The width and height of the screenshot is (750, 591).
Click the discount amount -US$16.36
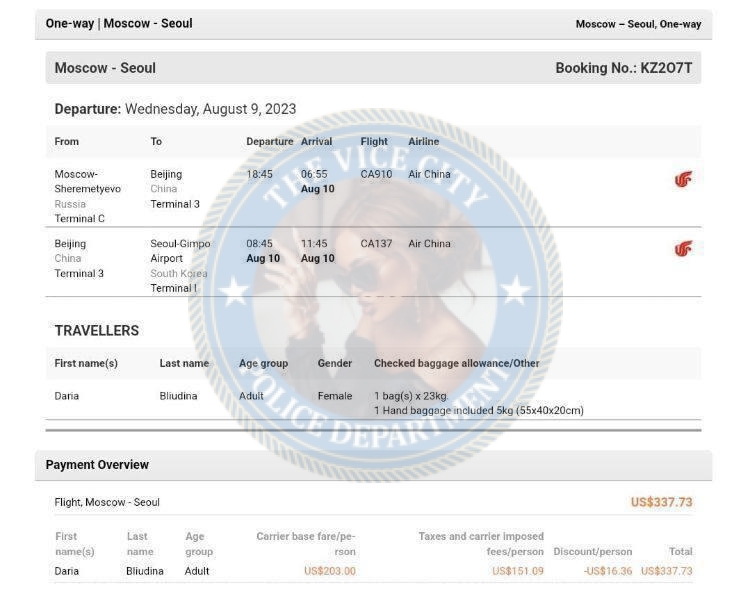pos(607,571)
